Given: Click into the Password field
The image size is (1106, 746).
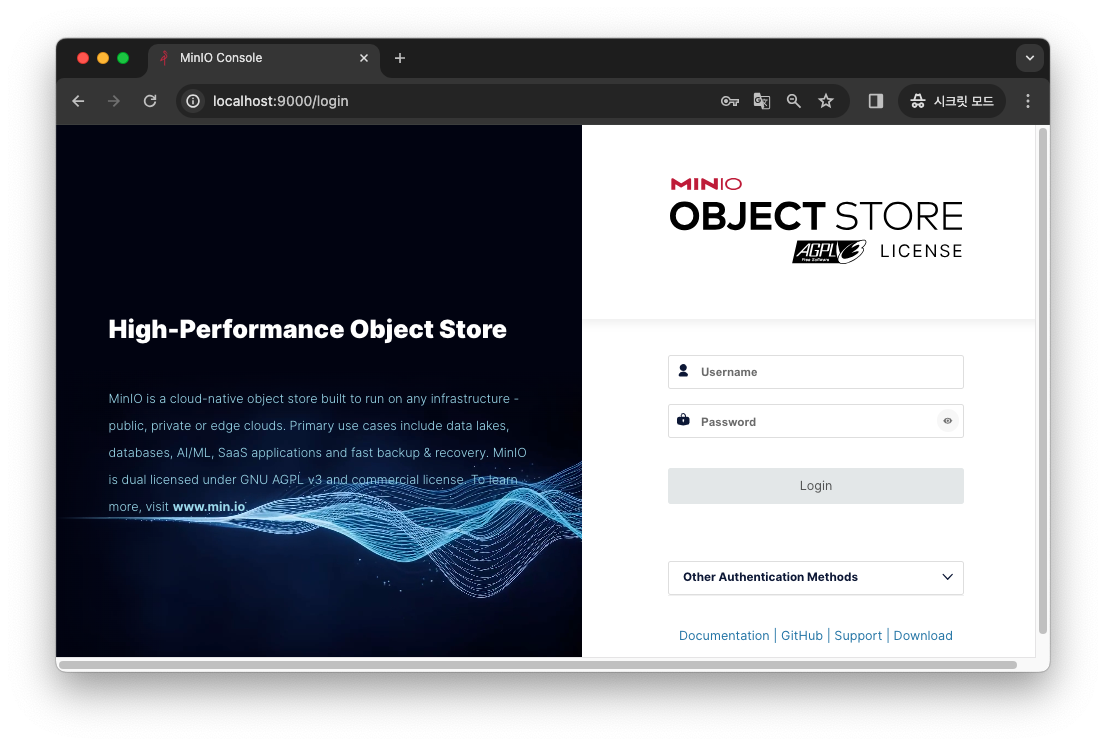Looking at the screenshot, I should [x=815, y=421].
